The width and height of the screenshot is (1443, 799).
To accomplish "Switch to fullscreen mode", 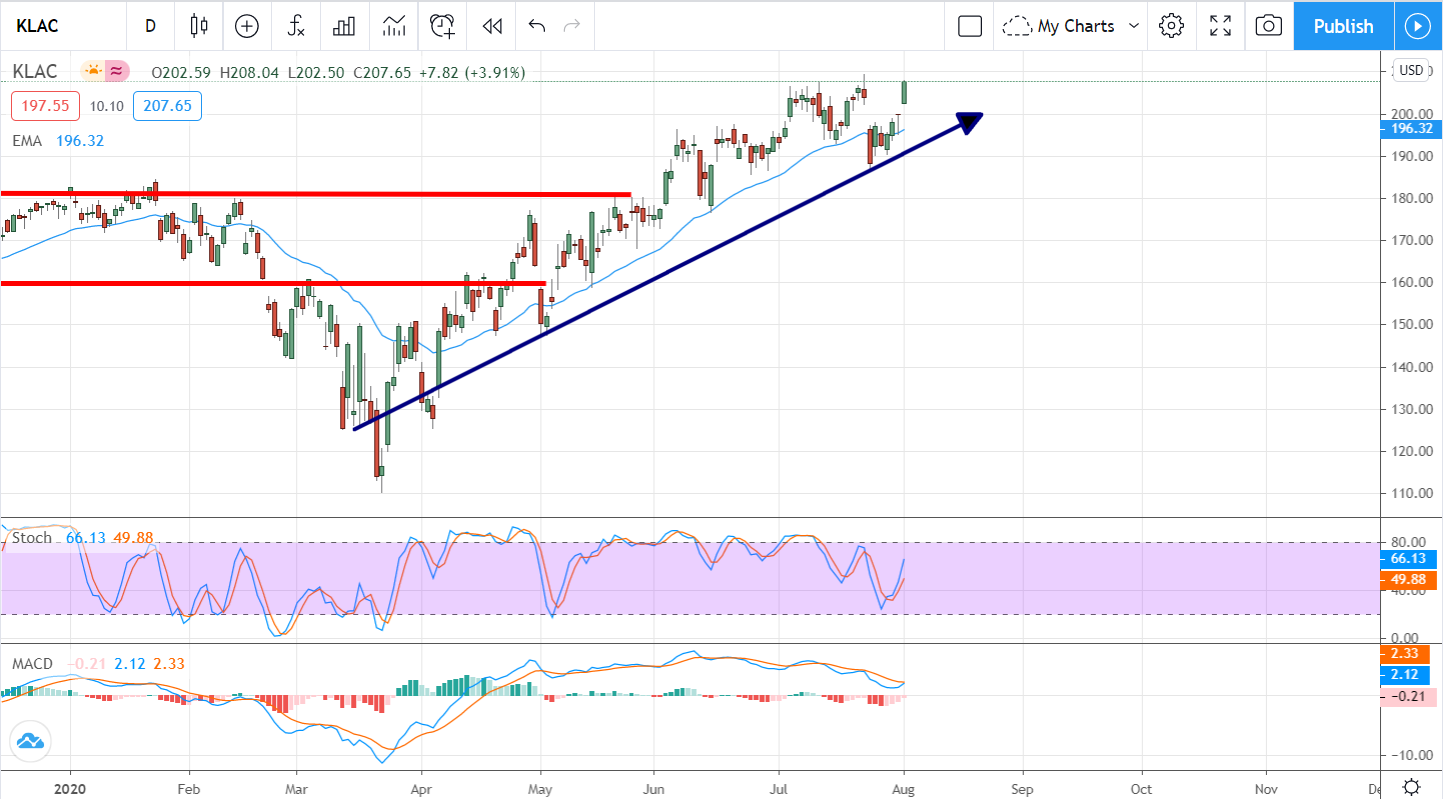I will 1220,26.
